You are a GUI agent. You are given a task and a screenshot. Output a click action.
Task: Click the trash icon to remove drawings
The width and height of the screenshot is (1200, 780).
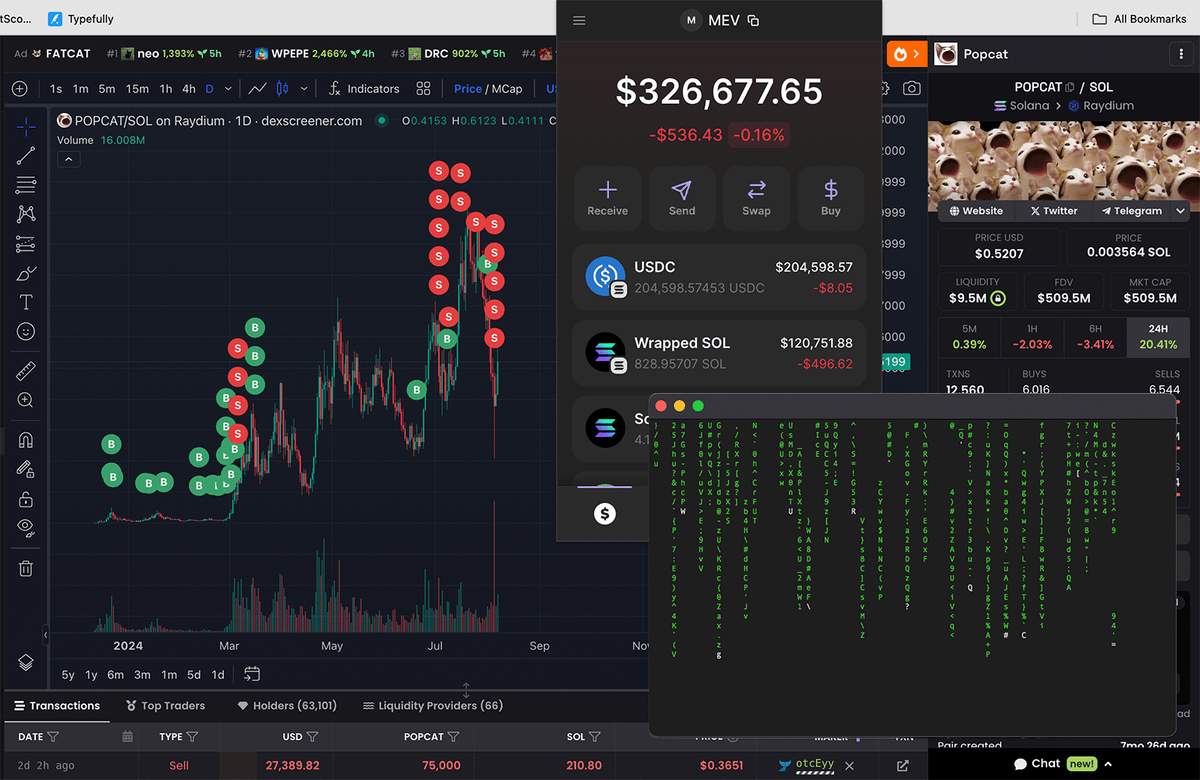pyautogui.click(x=26, y=568)
